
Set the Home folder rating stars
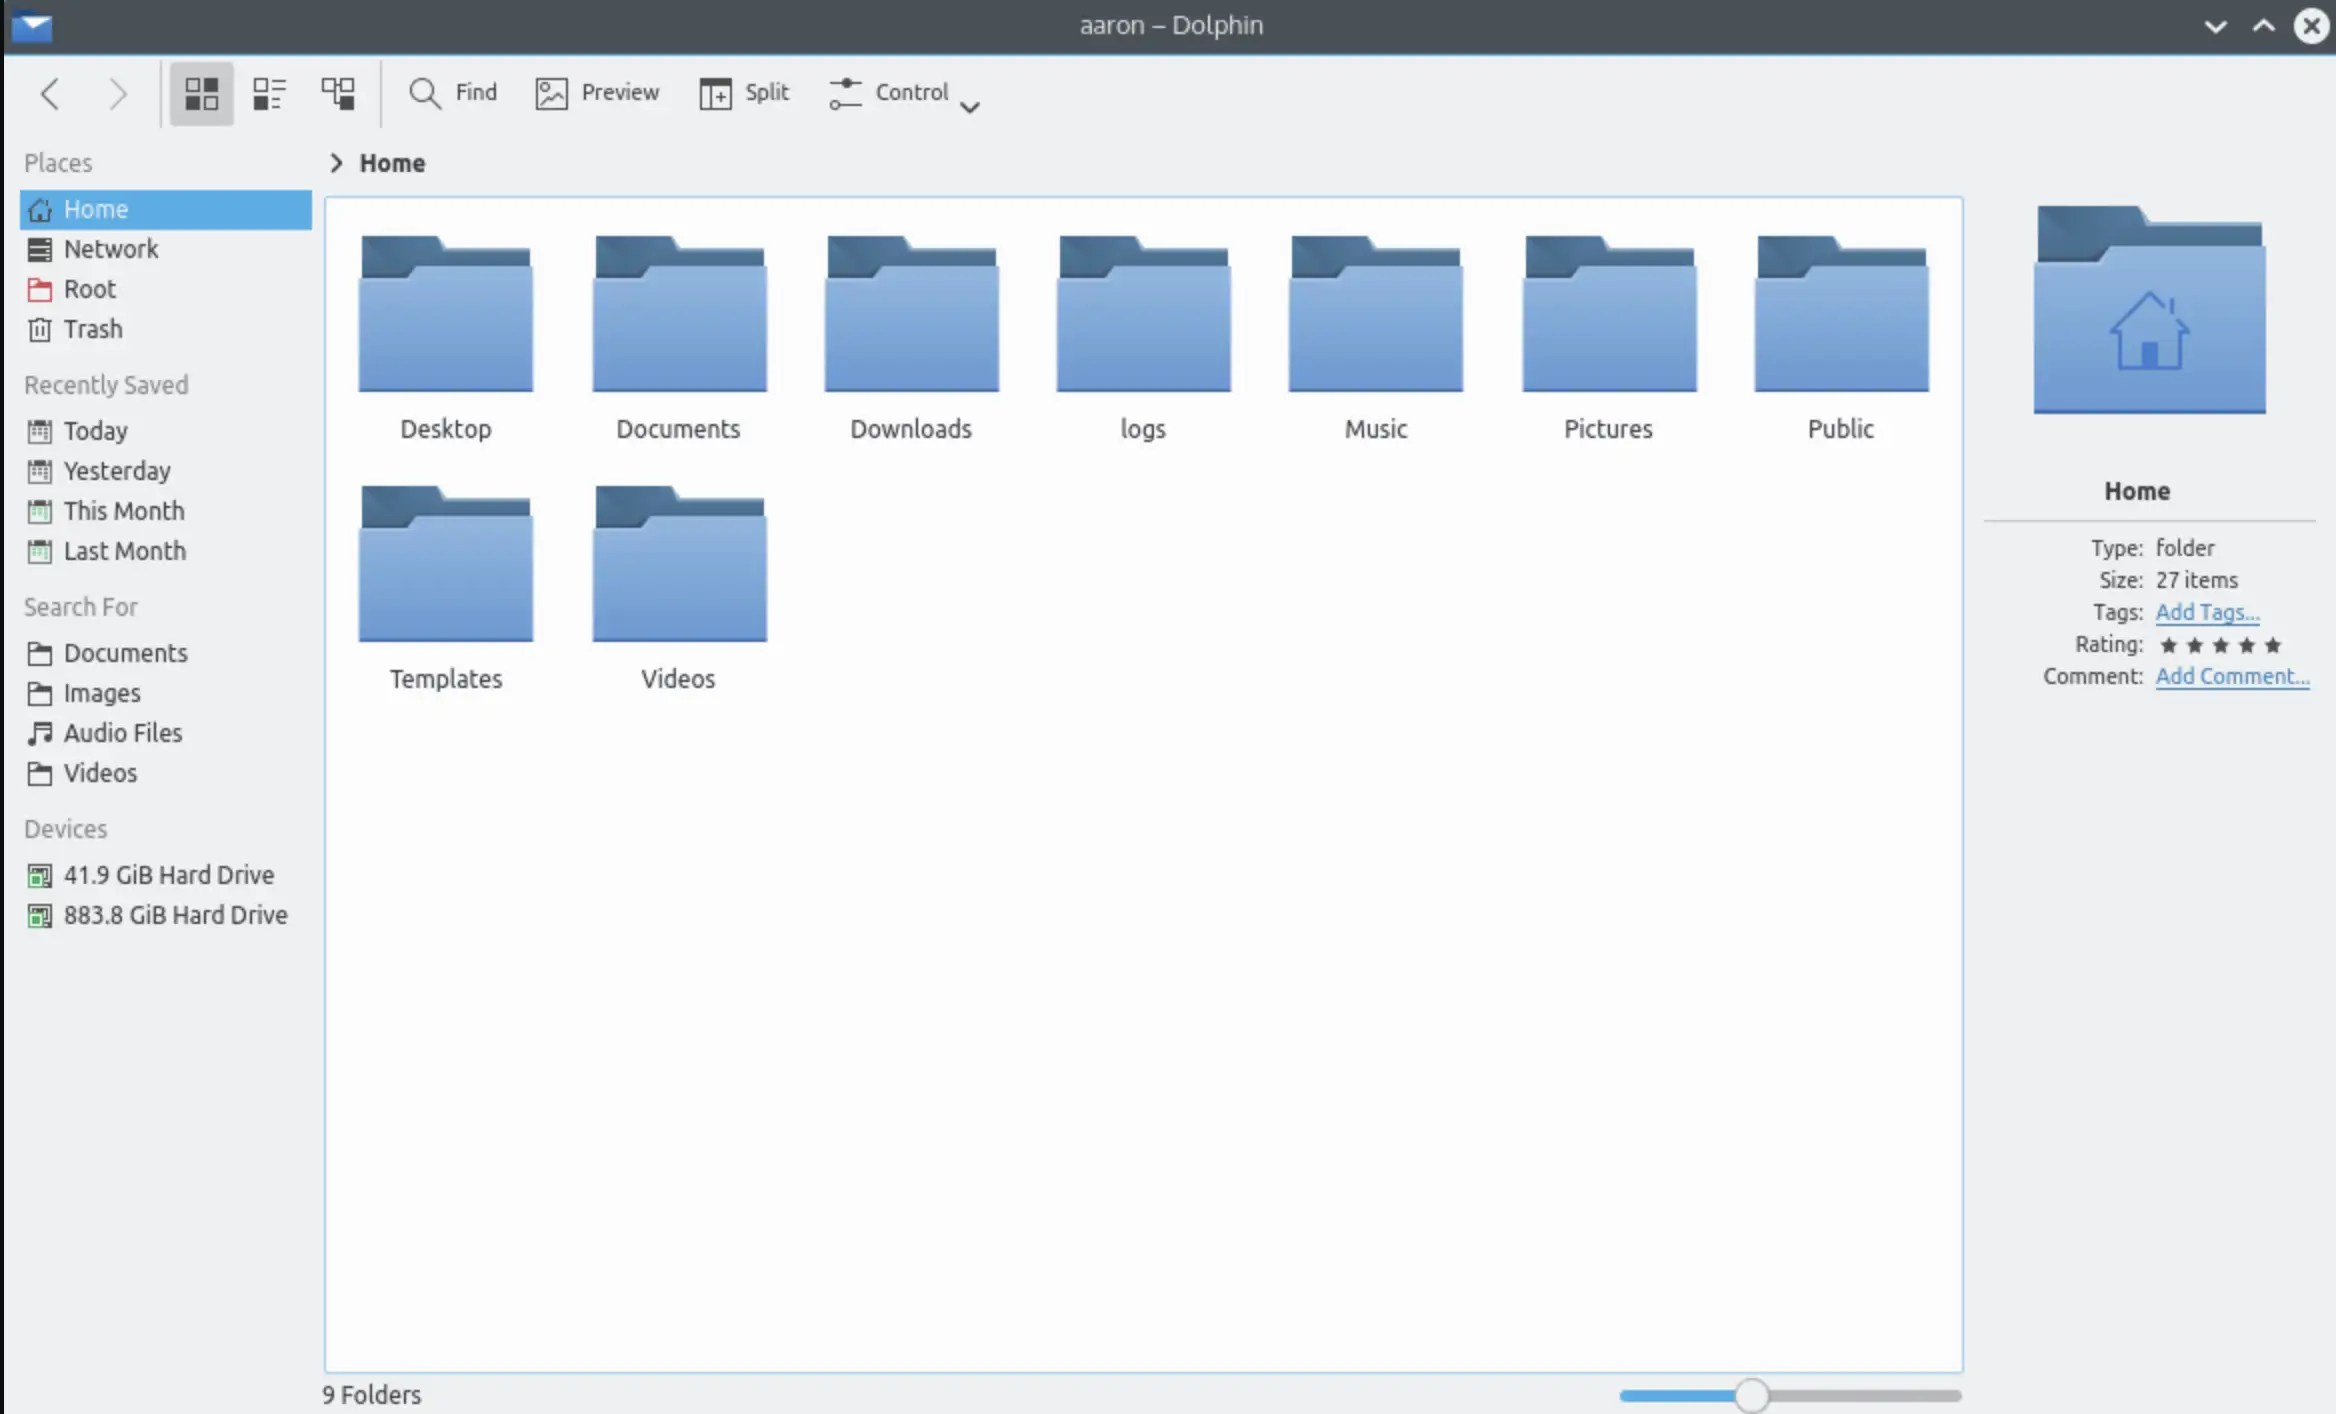[x=2223, y=645]
